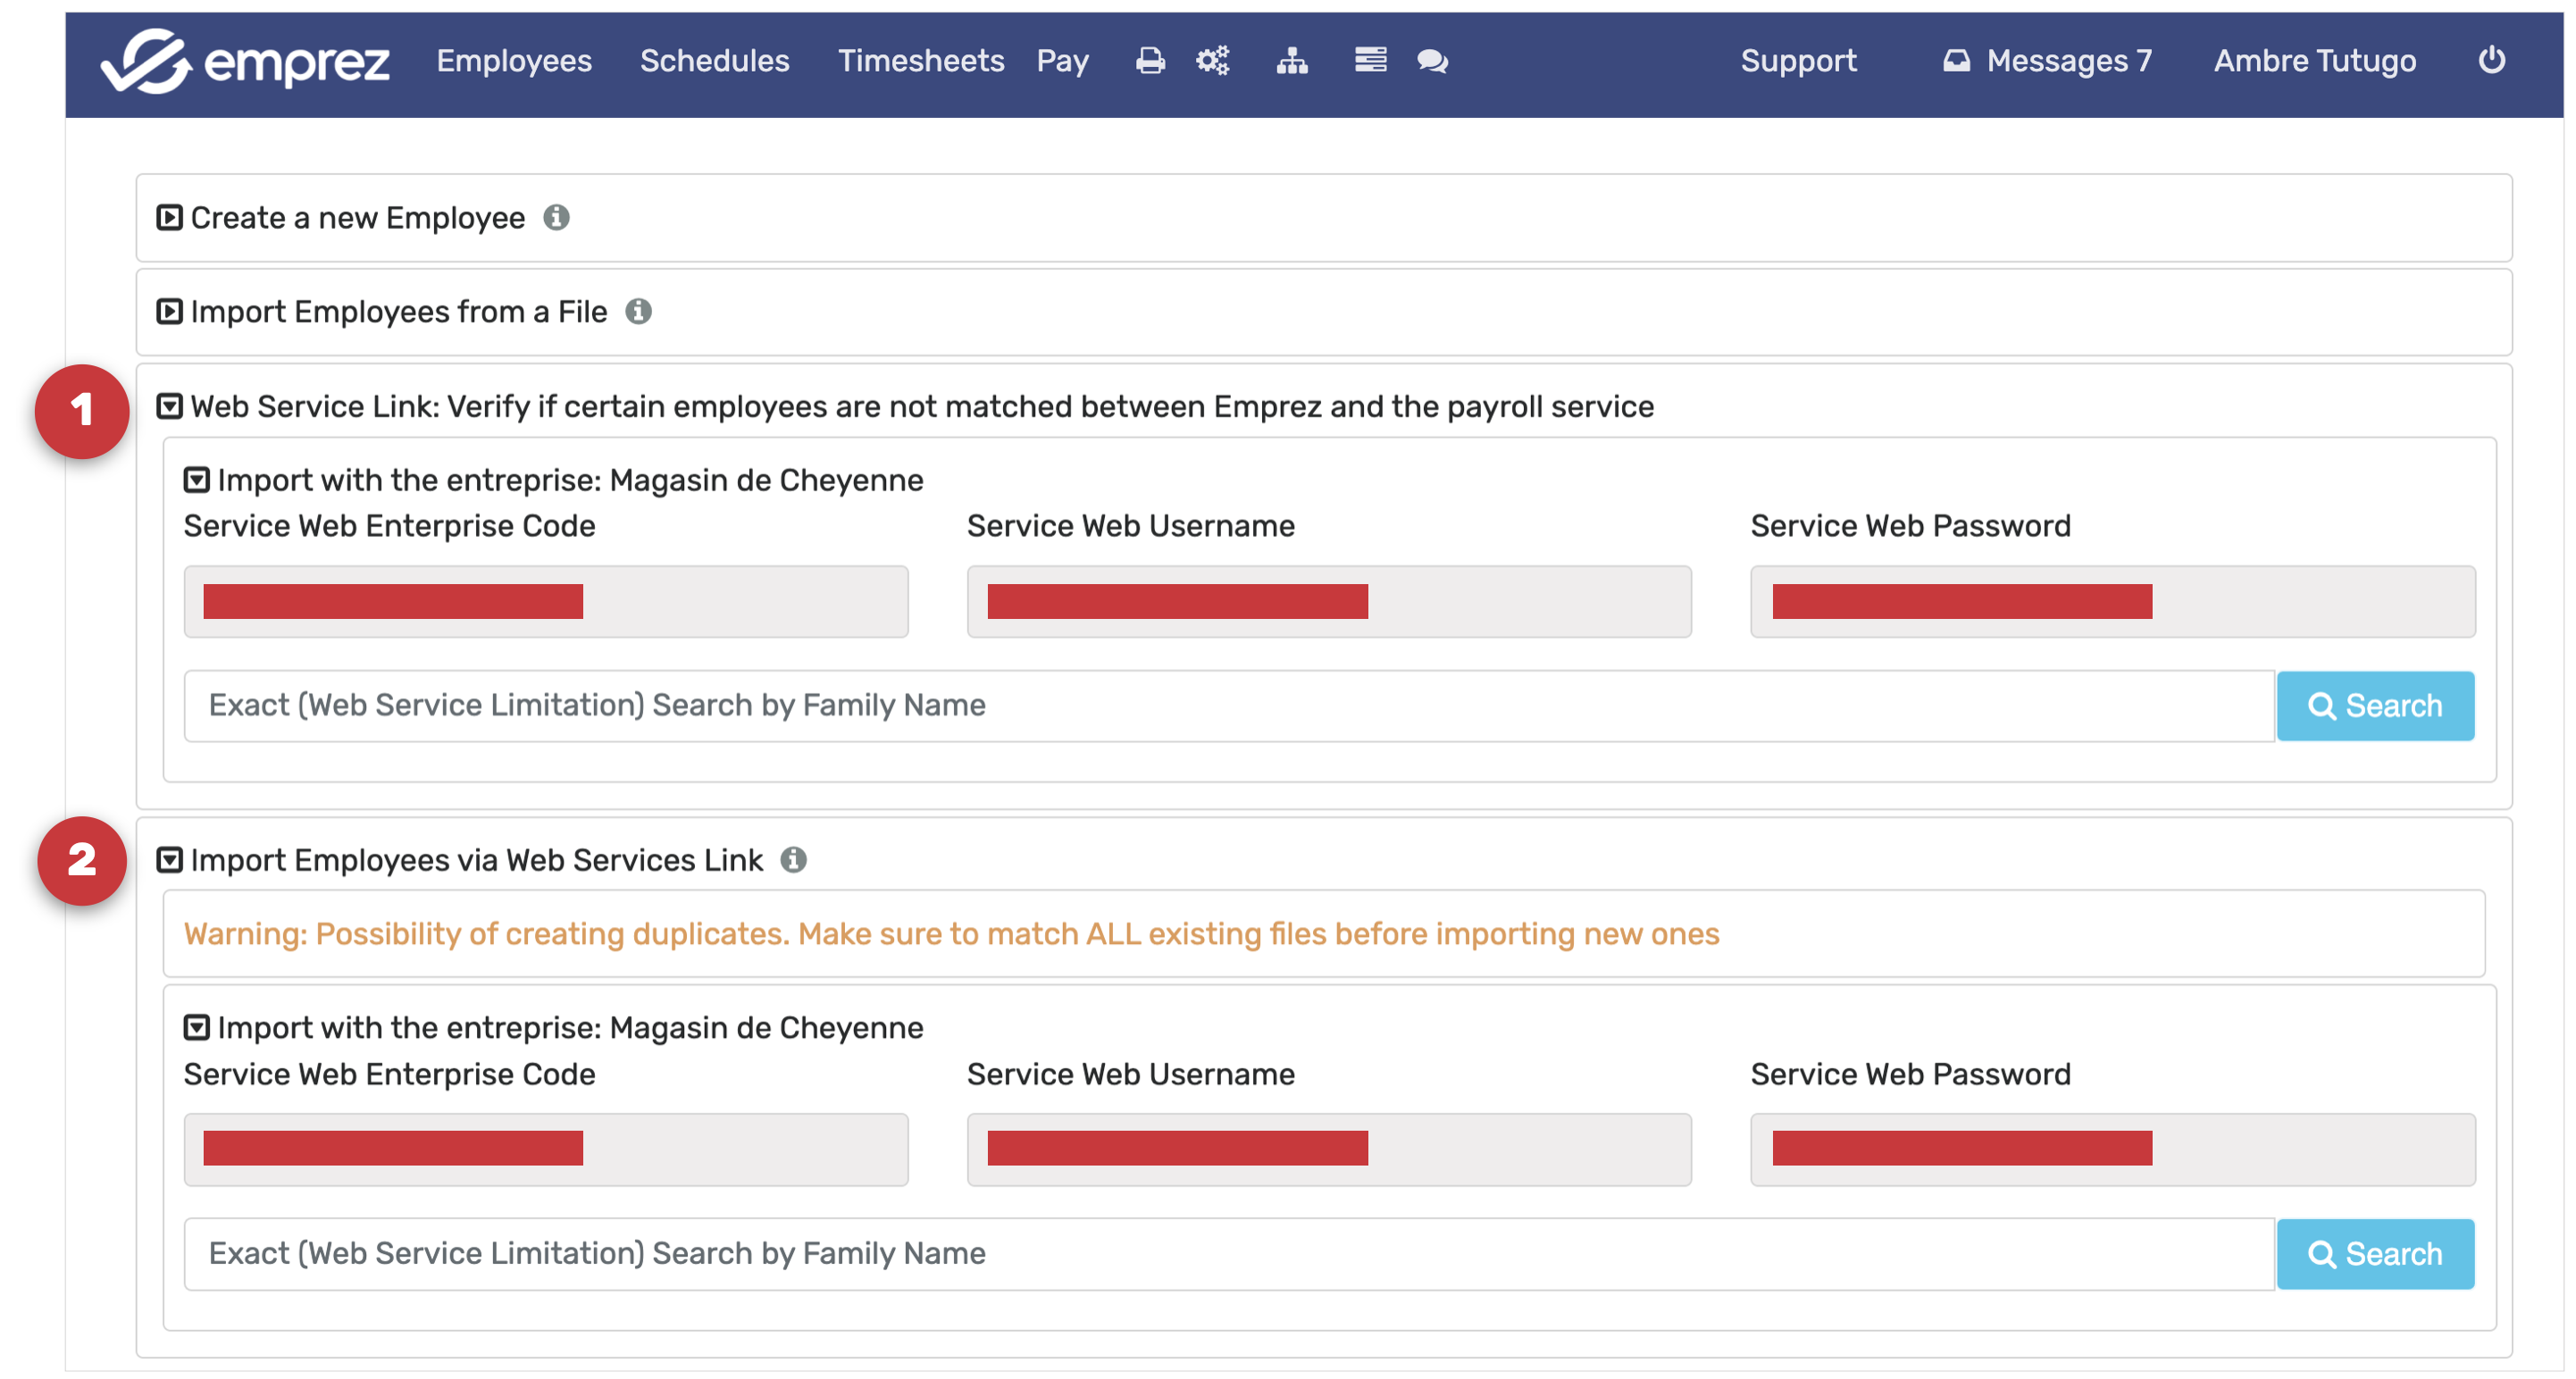
Task: Click the Emprez logo
Action: [x=245, y=62]
